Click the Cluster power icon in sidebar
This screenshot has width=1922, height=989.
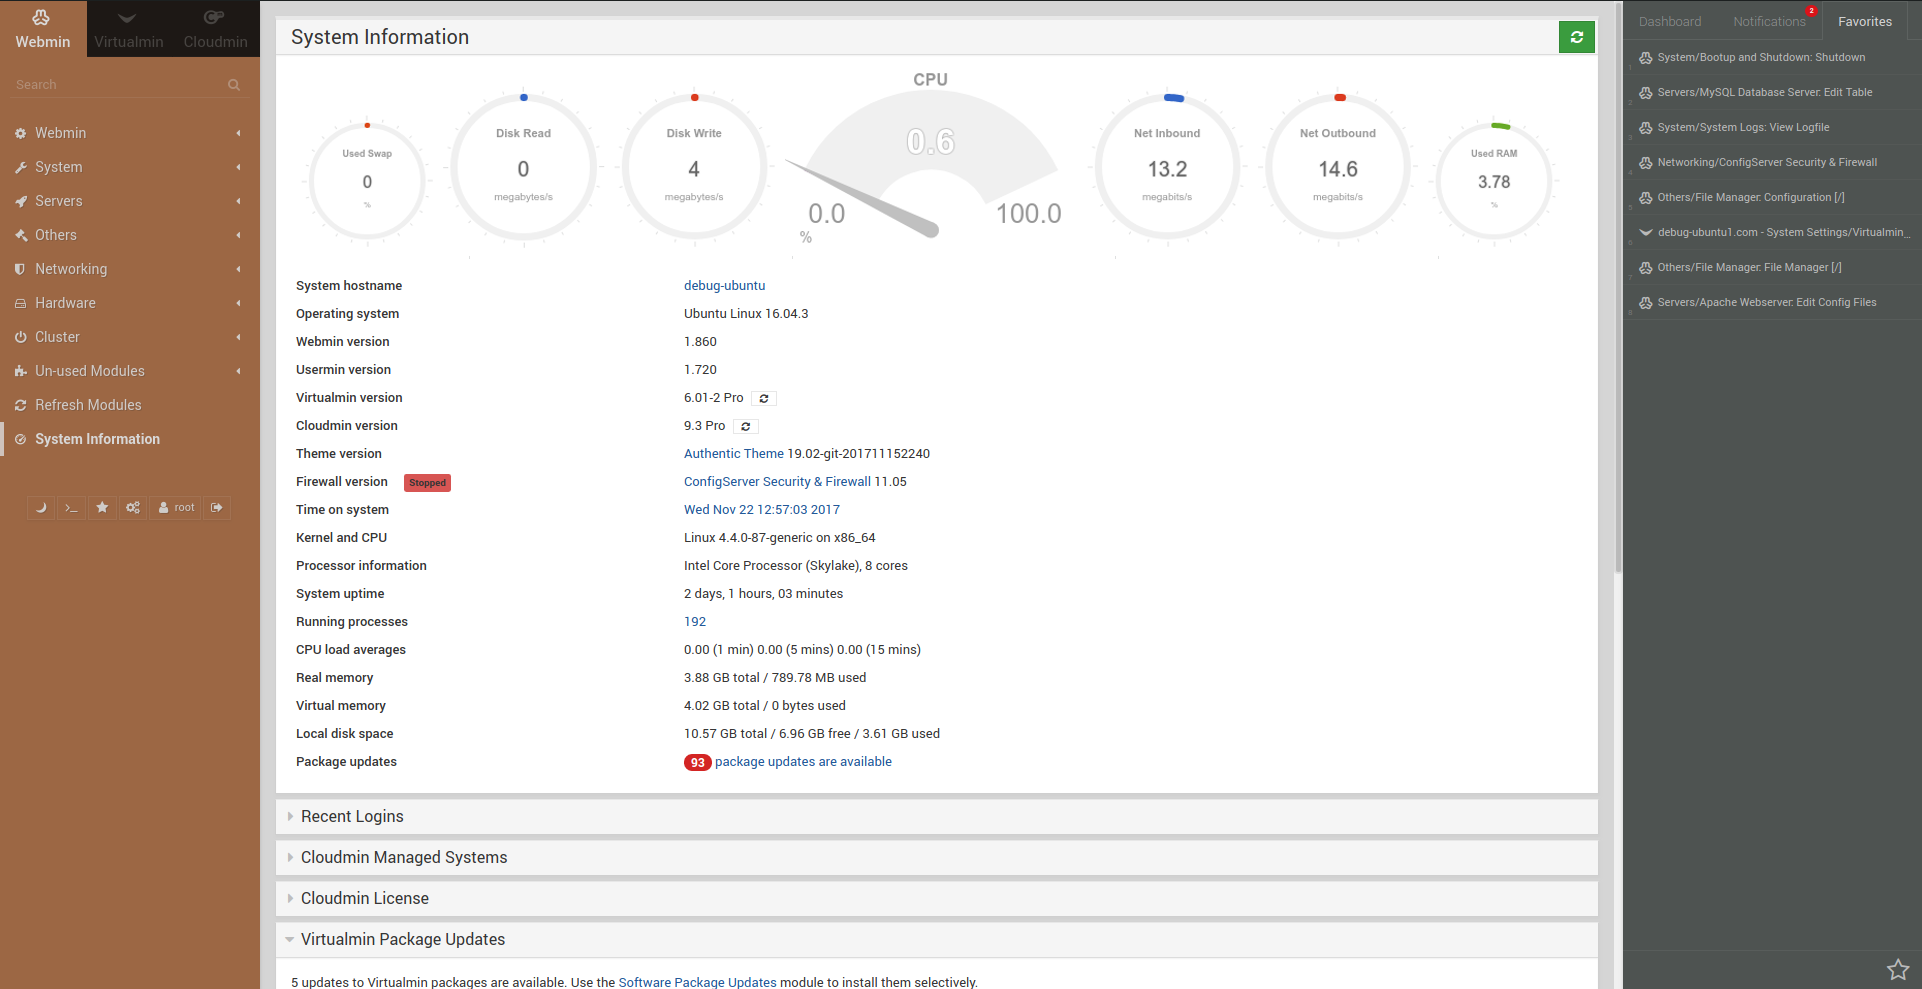(20, 337)
